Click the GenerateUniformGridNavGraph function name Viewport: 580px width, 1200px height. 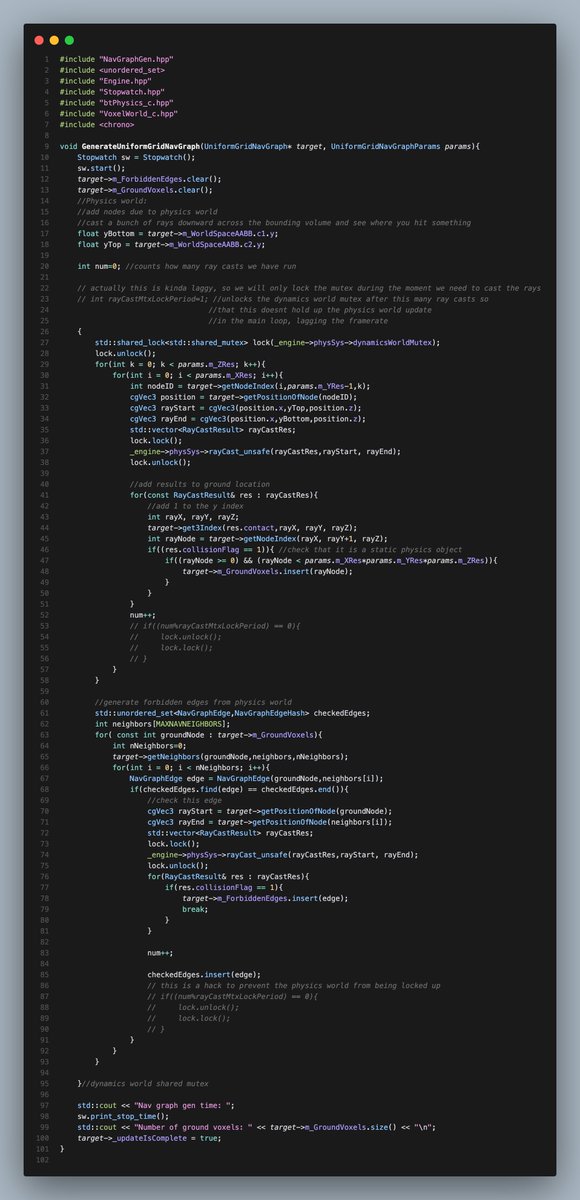(x=142, y=147)
